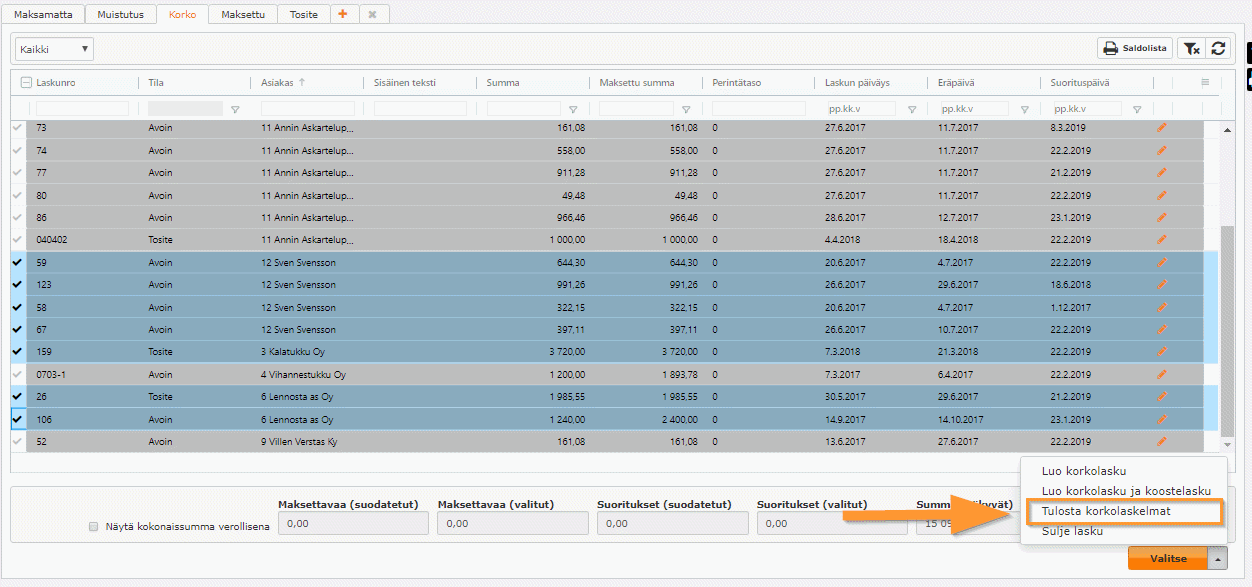The width and height of the screenshot is (1252, 587).
Task: Click the orange Valitse button
Action: click(x=1167, y=559)
